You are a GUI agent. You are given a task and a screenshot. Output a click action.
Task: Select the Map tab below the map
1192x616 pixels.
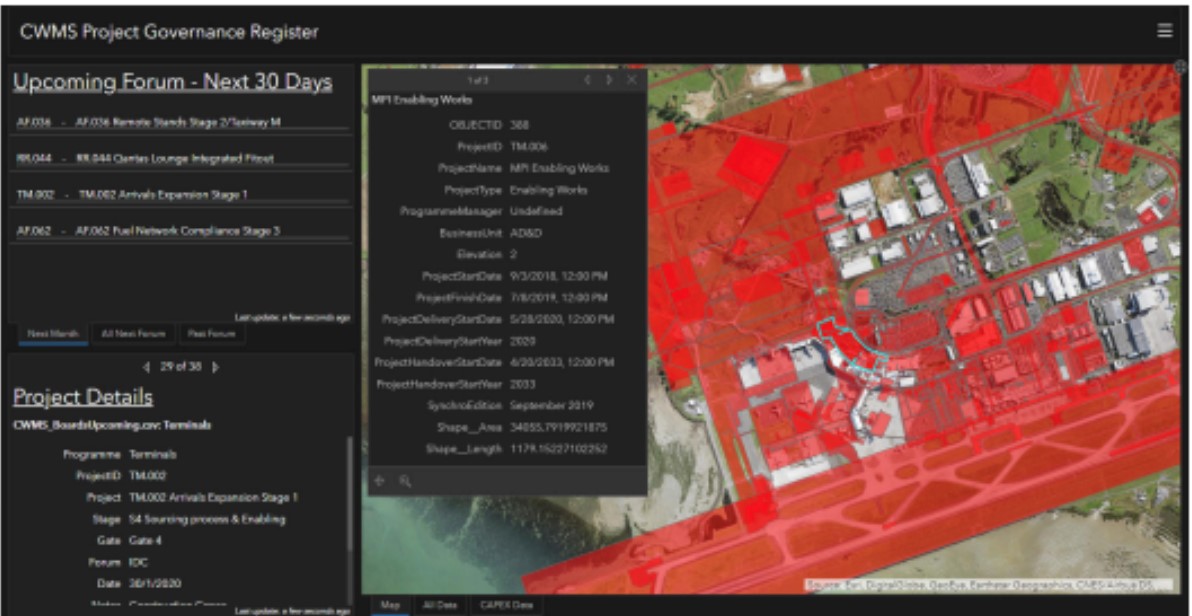(x=390, y=605)
